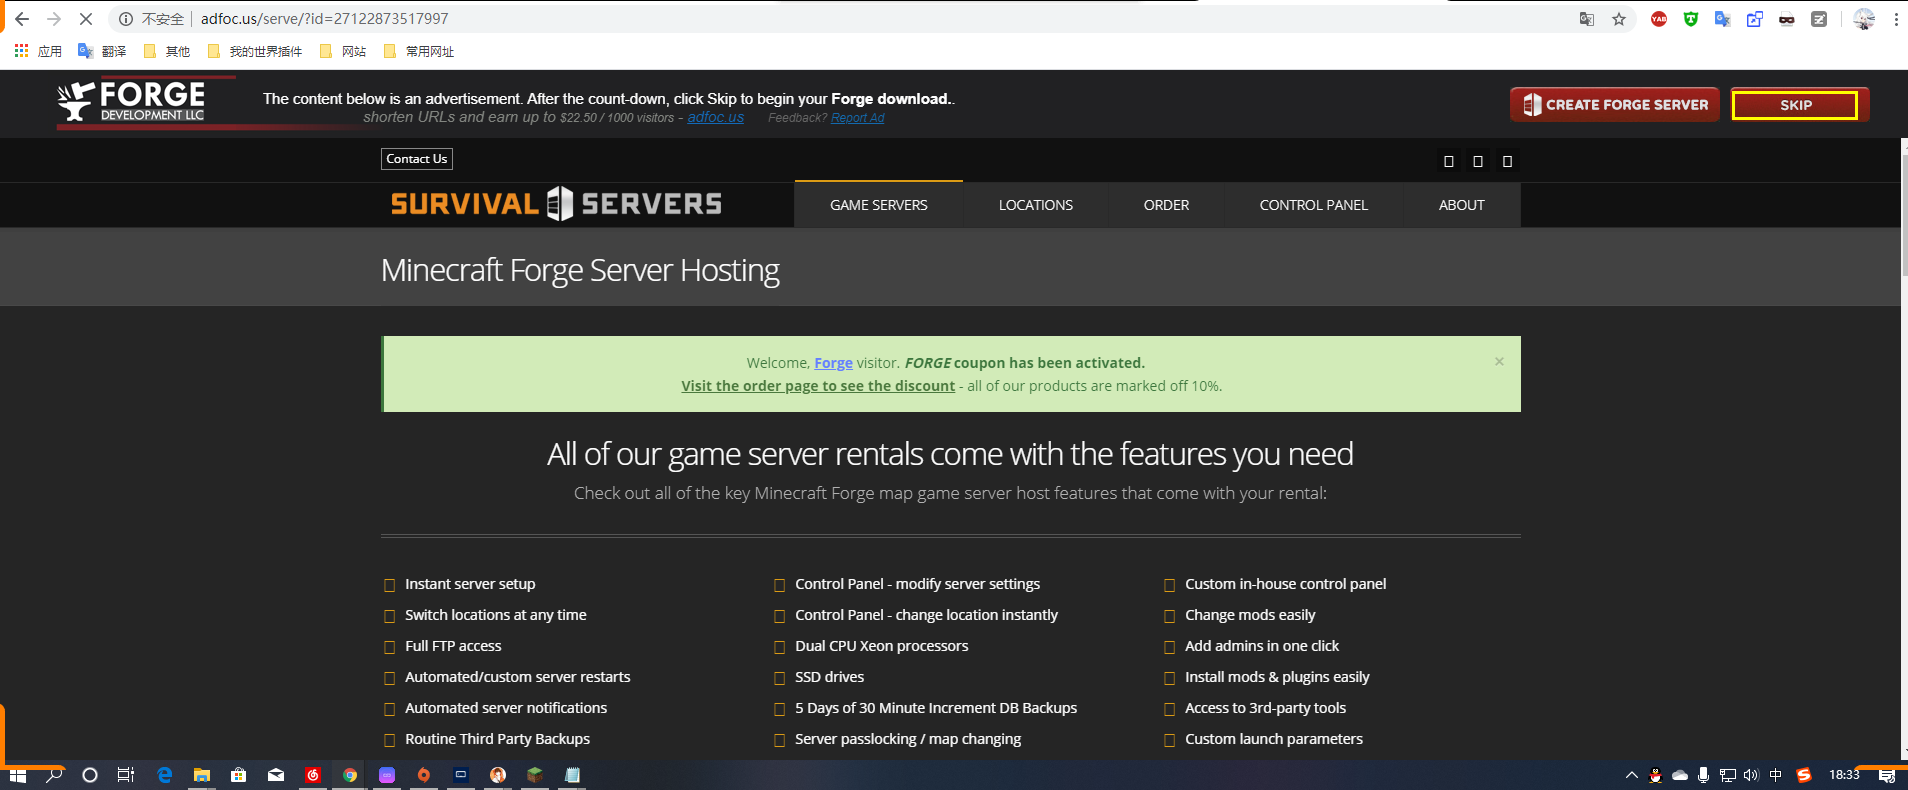
Task: Open the green shield T extension
Action: (1691, 19)
